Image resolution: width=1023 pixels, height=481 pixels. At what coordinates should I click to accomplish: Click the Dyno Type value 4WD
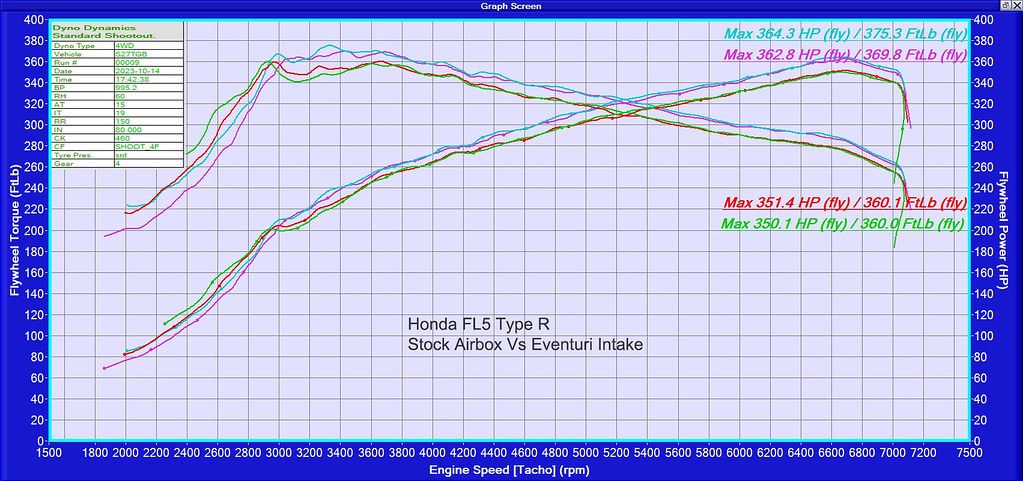[150, 46]
